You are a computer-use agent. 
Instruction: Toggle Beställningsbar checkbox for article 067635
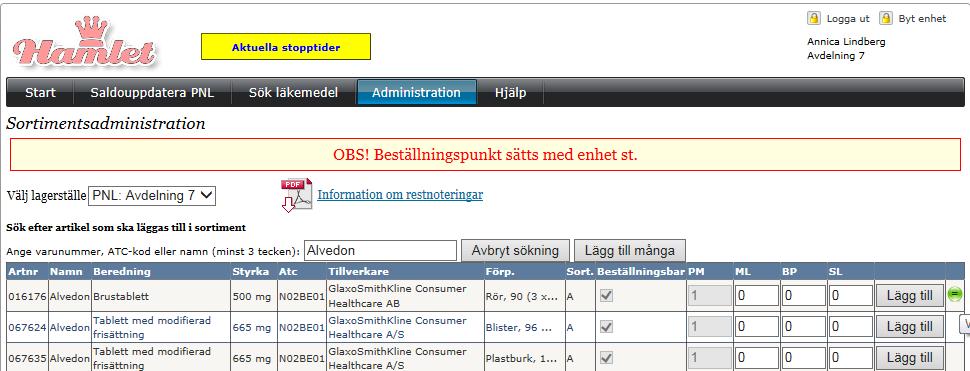(606, 357)
